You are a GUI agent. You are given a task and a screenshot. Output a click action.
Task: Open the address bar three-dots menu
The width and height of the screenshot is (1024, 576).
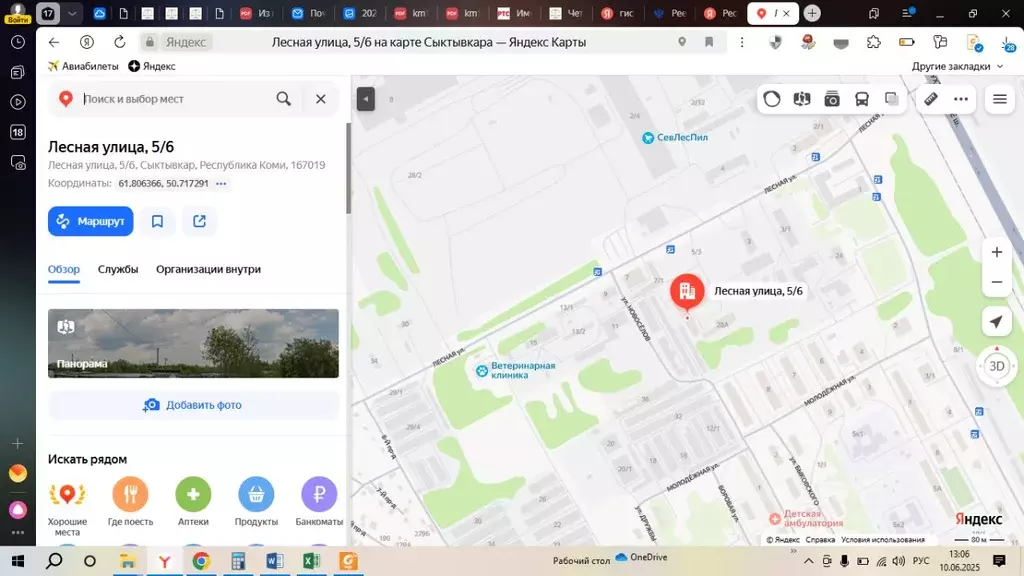[742, 42]
